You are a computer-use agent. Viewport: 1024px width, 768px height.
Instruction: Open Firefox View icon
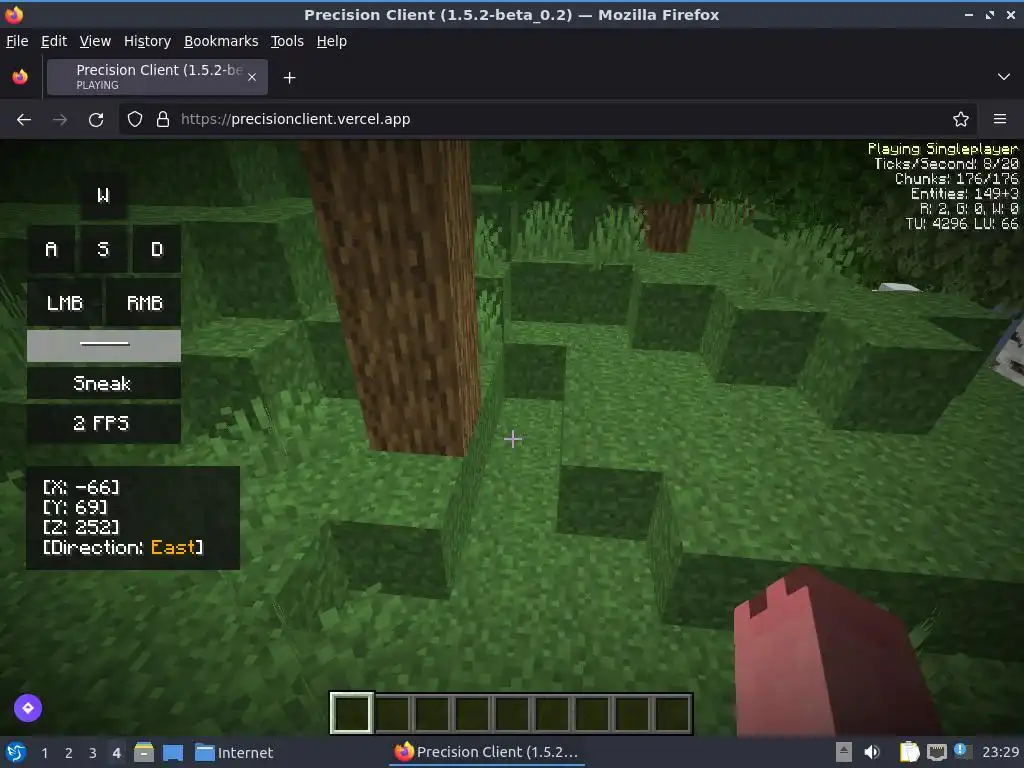(20, 77)
